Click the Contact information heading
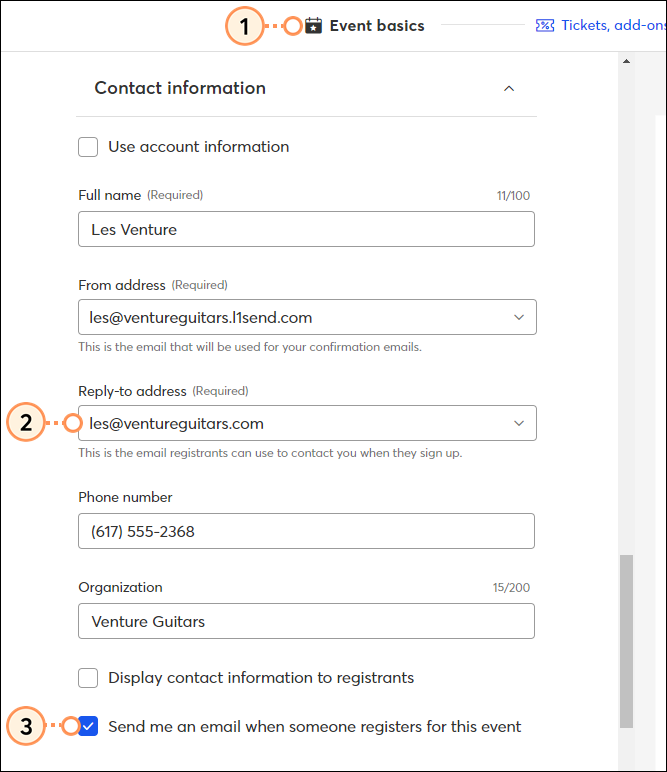The width and height of the screenshot is (667, 772). [x=180, y=88]
